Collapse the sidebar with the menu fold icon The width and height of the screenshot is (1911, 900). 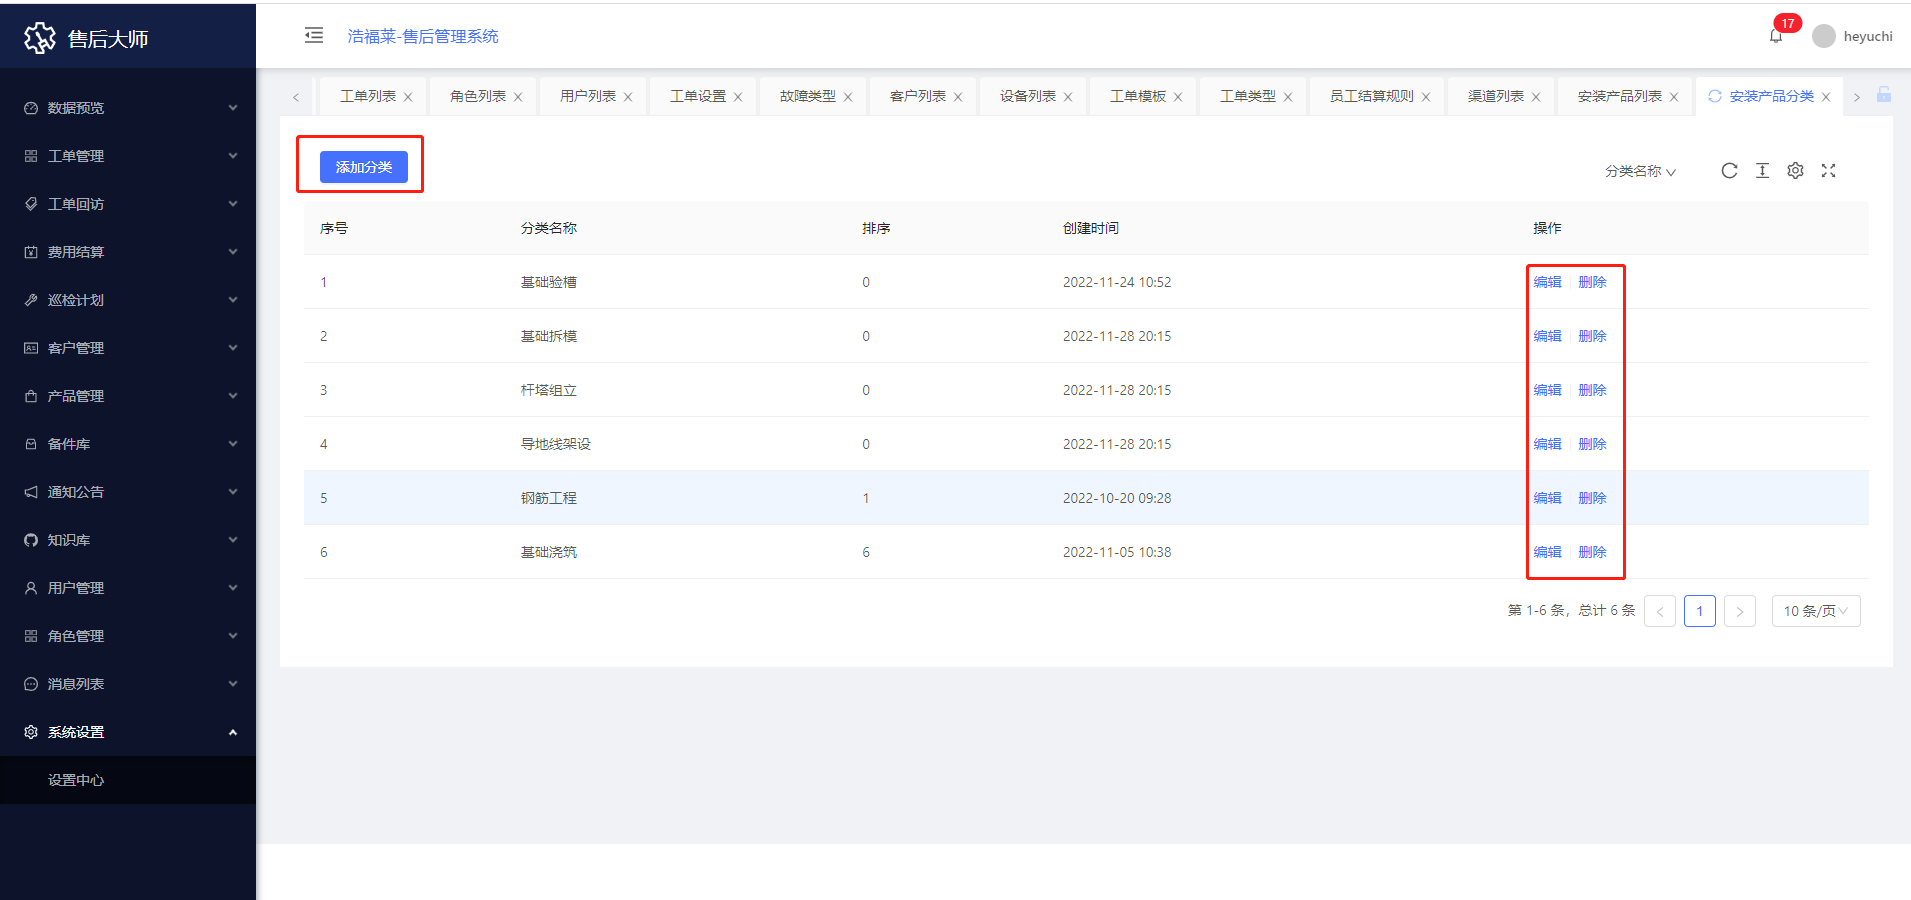coord(314,36)
